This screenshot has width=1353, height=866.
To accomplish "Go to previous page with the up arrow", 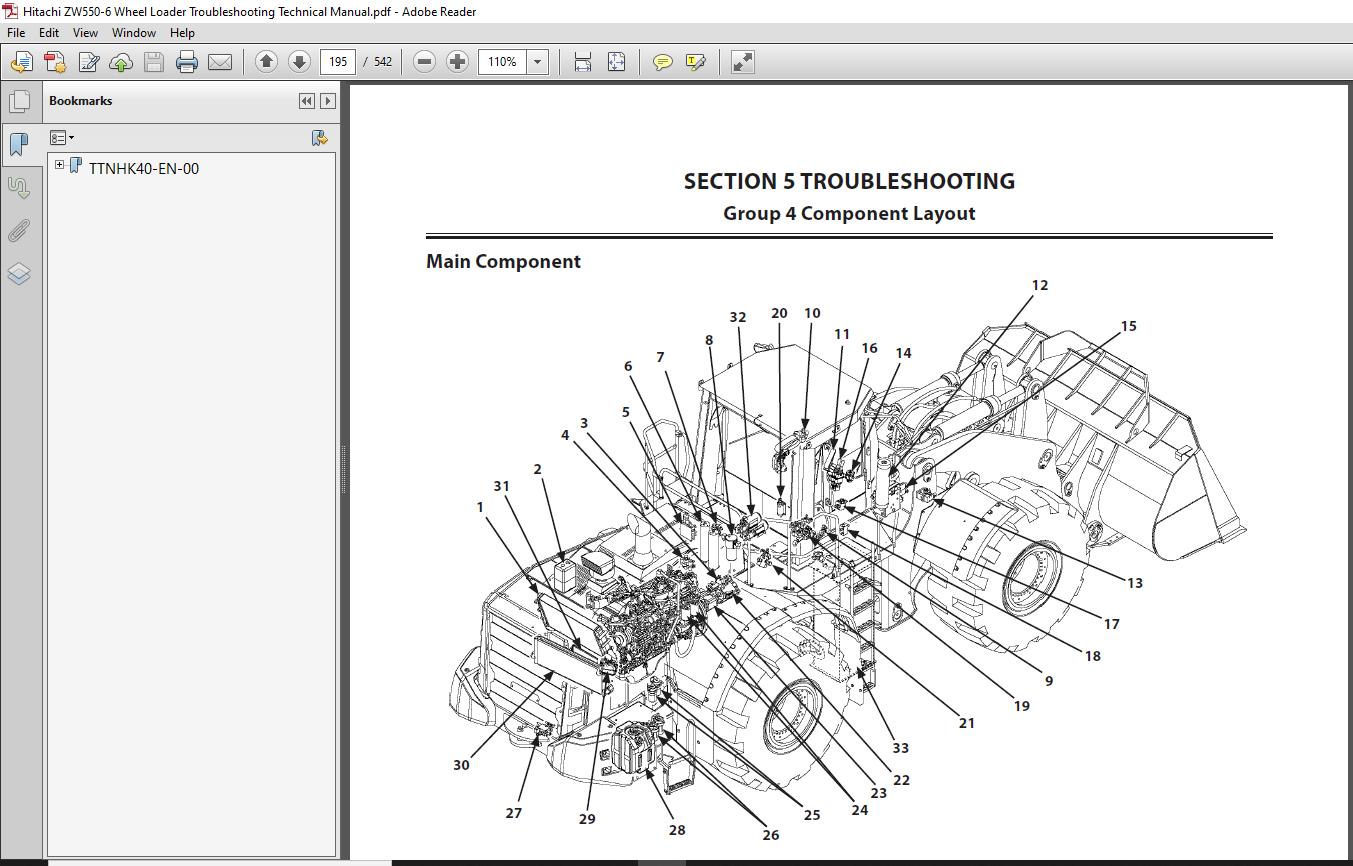I will 266,62.
